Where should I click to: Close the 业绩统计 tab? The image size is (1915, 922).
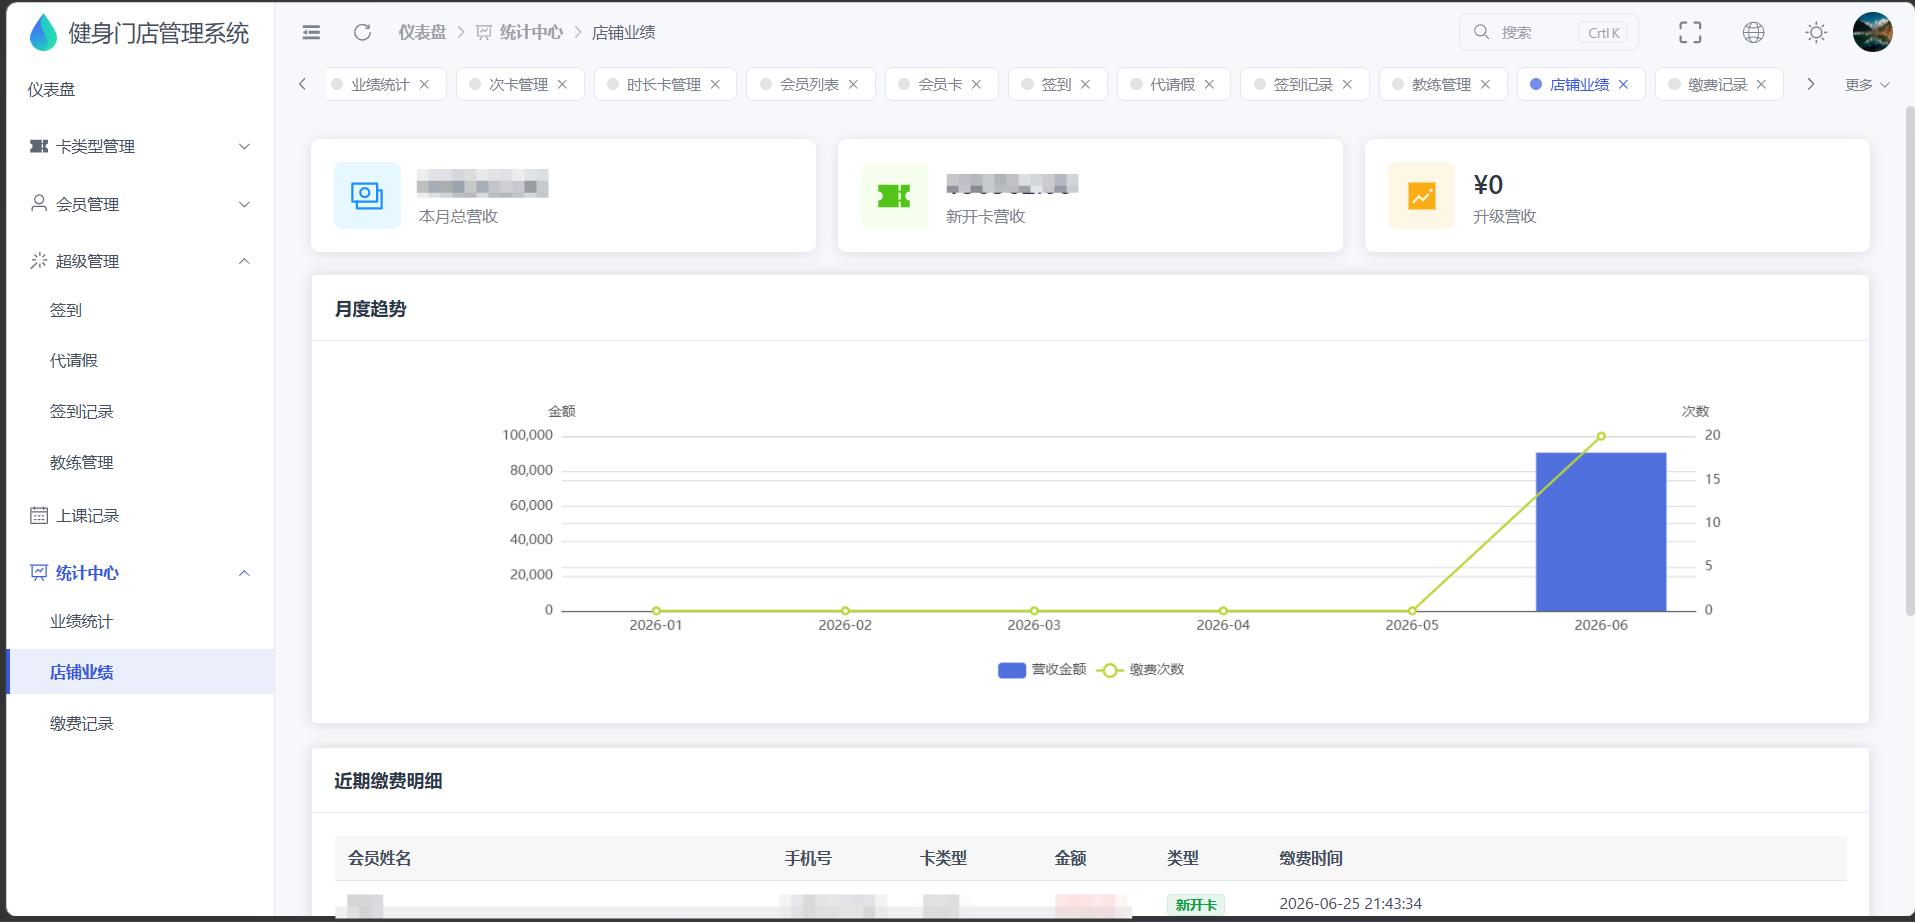pos(424,84)
